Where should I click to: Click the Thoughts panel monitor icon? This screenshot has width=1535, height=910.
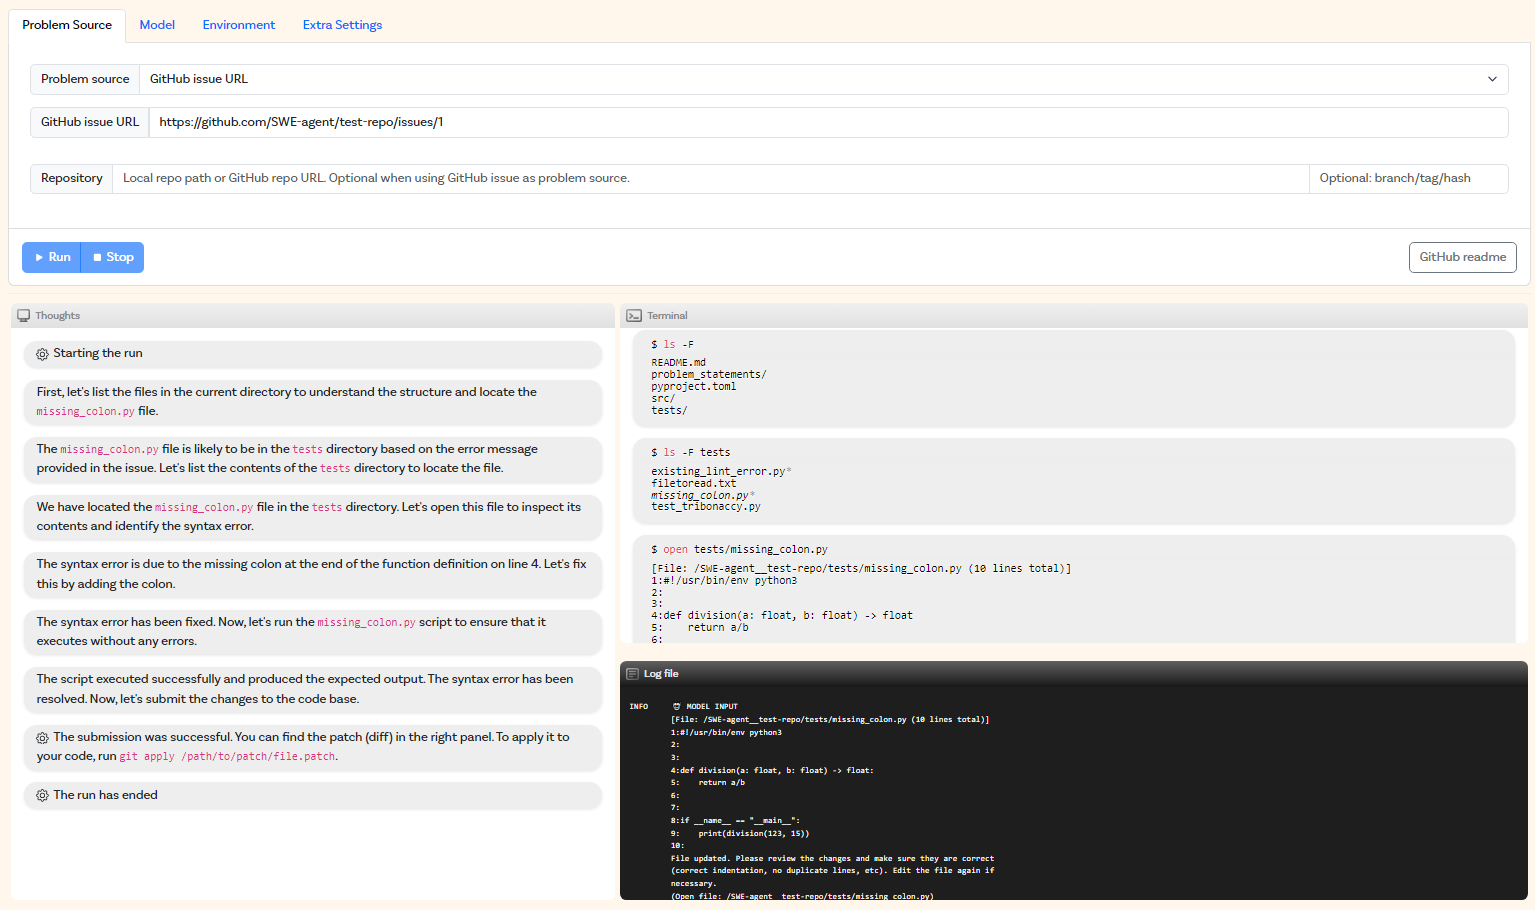24,316
